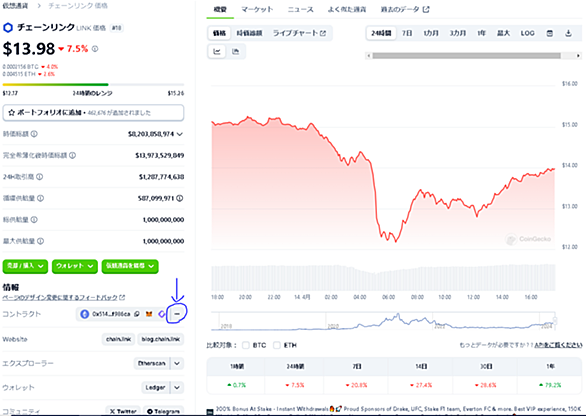This screenshot has height=416, width=586.
Task: Open the page design feedback link
Action: tap(64, 298)
